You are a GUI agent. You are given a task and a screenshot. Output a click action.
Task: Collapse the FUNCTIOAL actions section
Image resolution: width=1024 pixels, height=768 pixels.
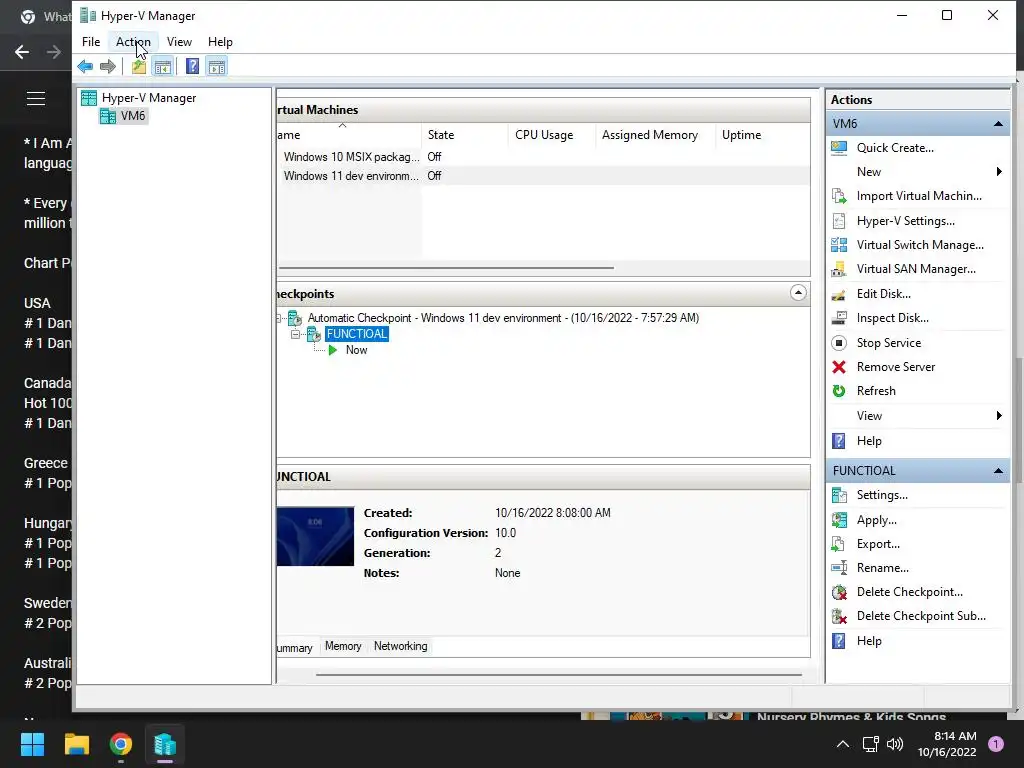(998, 470)
